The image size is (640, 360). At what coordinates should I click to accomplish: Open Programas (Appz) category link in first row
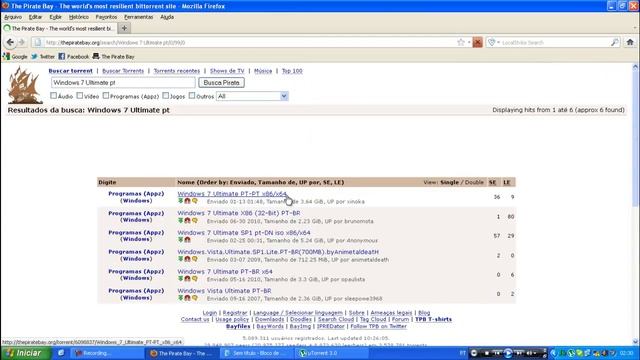[136, 193]
